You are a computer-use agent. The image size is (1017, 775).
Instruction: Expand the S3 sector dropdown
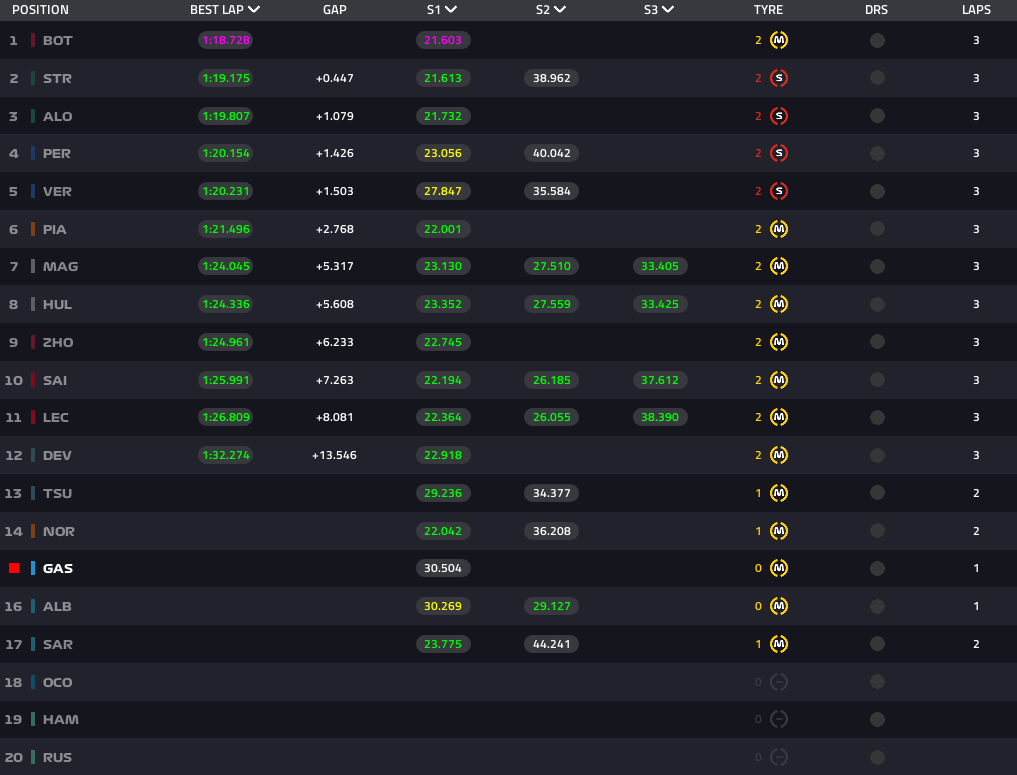[668, 10]
